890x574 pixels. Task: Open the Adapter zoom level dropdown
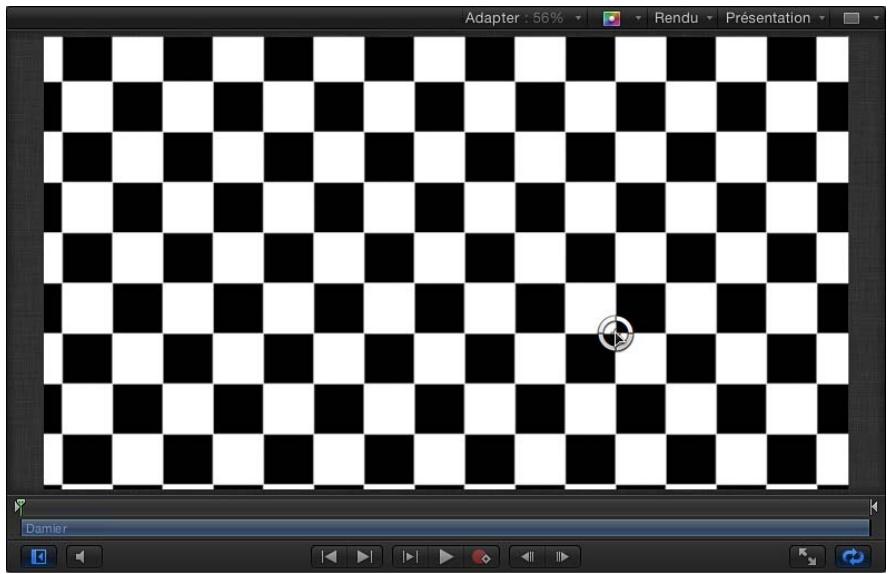tap(523, 18)
